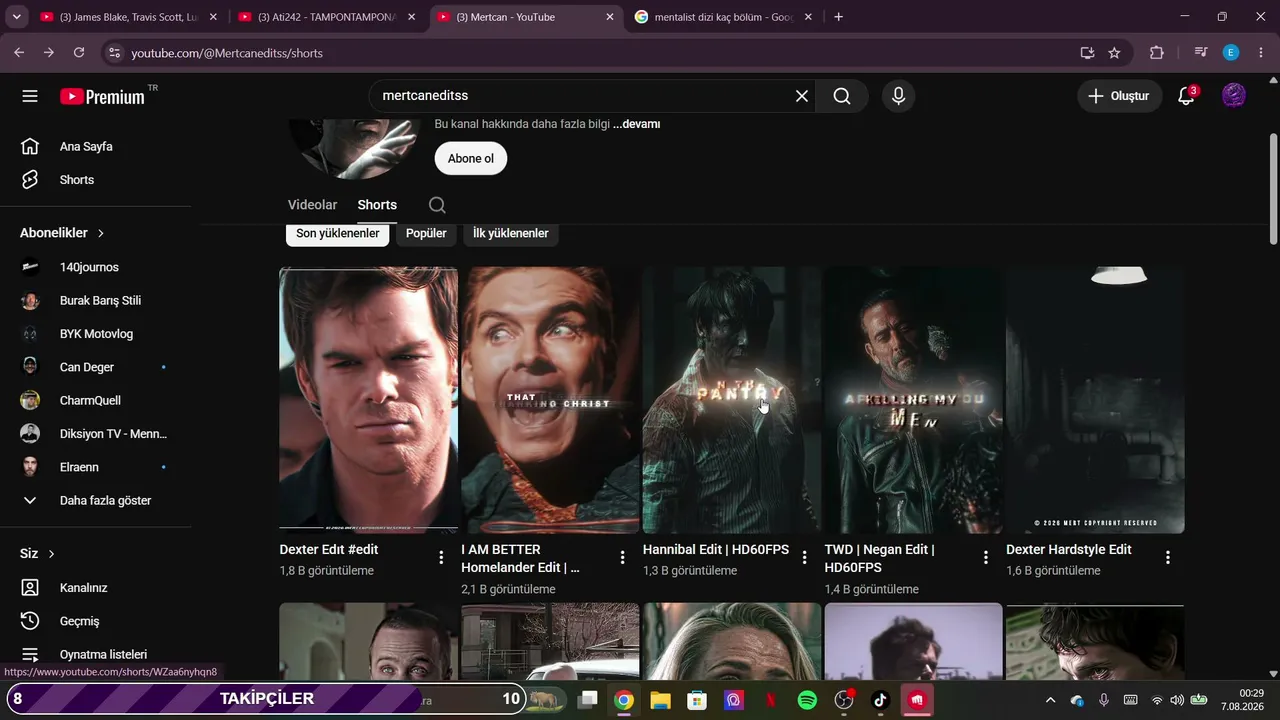This screenshot has height=720, width=1280.
Task: View site information icon in address bar
Action: [113, 53]
